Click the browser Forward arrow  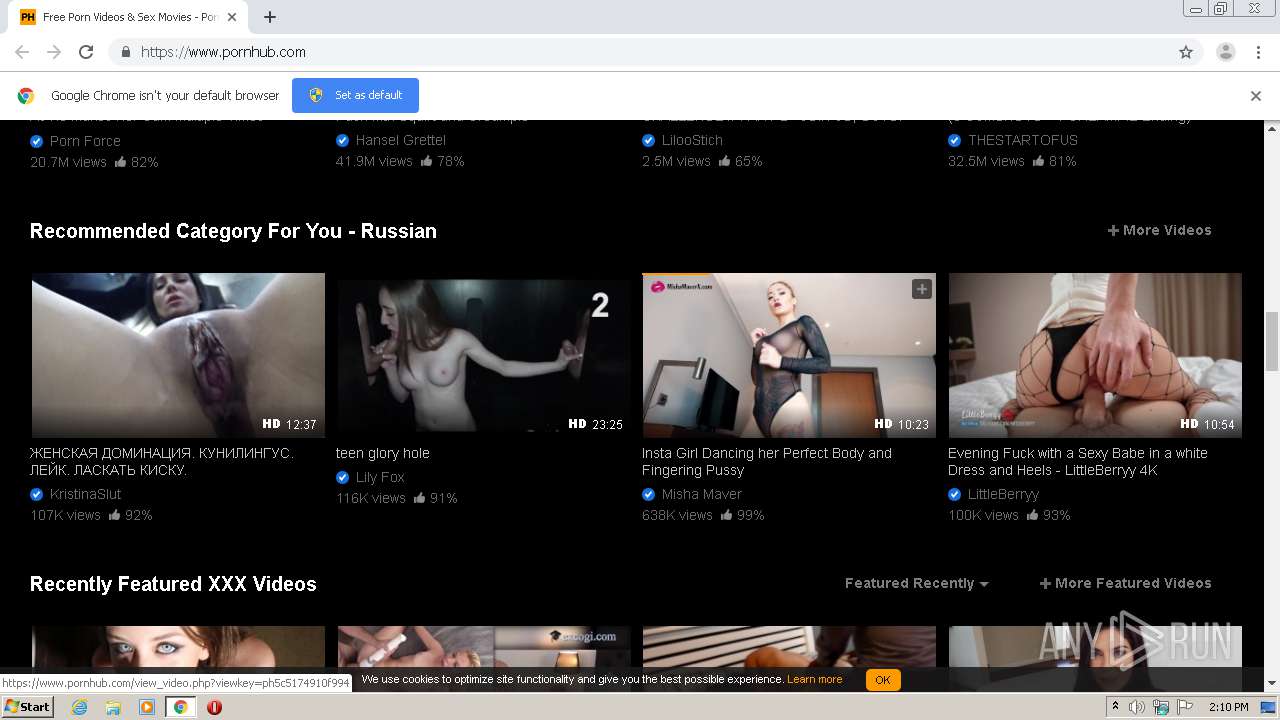pyautogui.click(x=54, y=52)
